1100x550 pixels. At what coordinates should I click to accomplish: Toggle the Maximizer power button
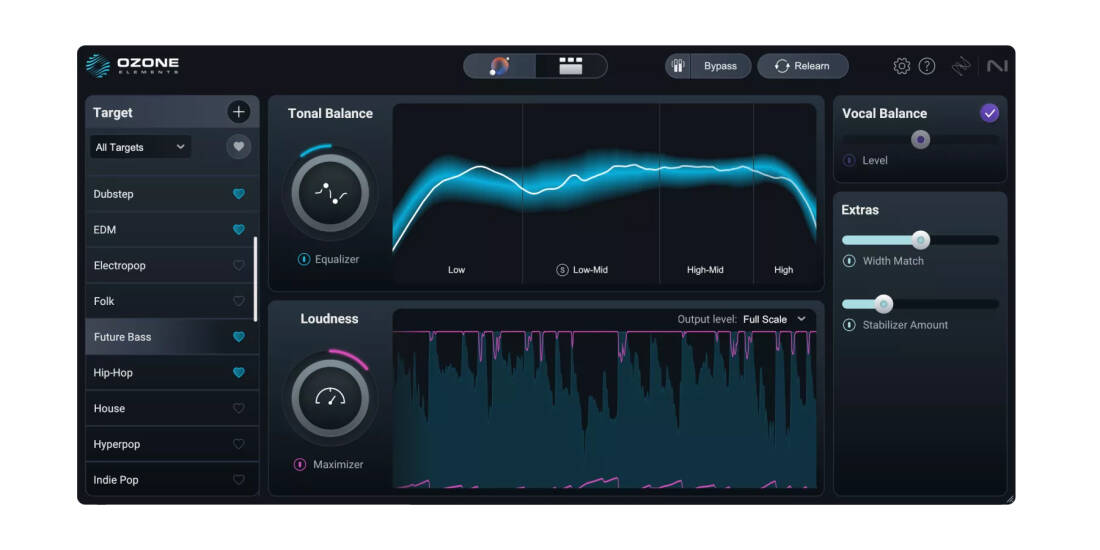tap(300, 465)
